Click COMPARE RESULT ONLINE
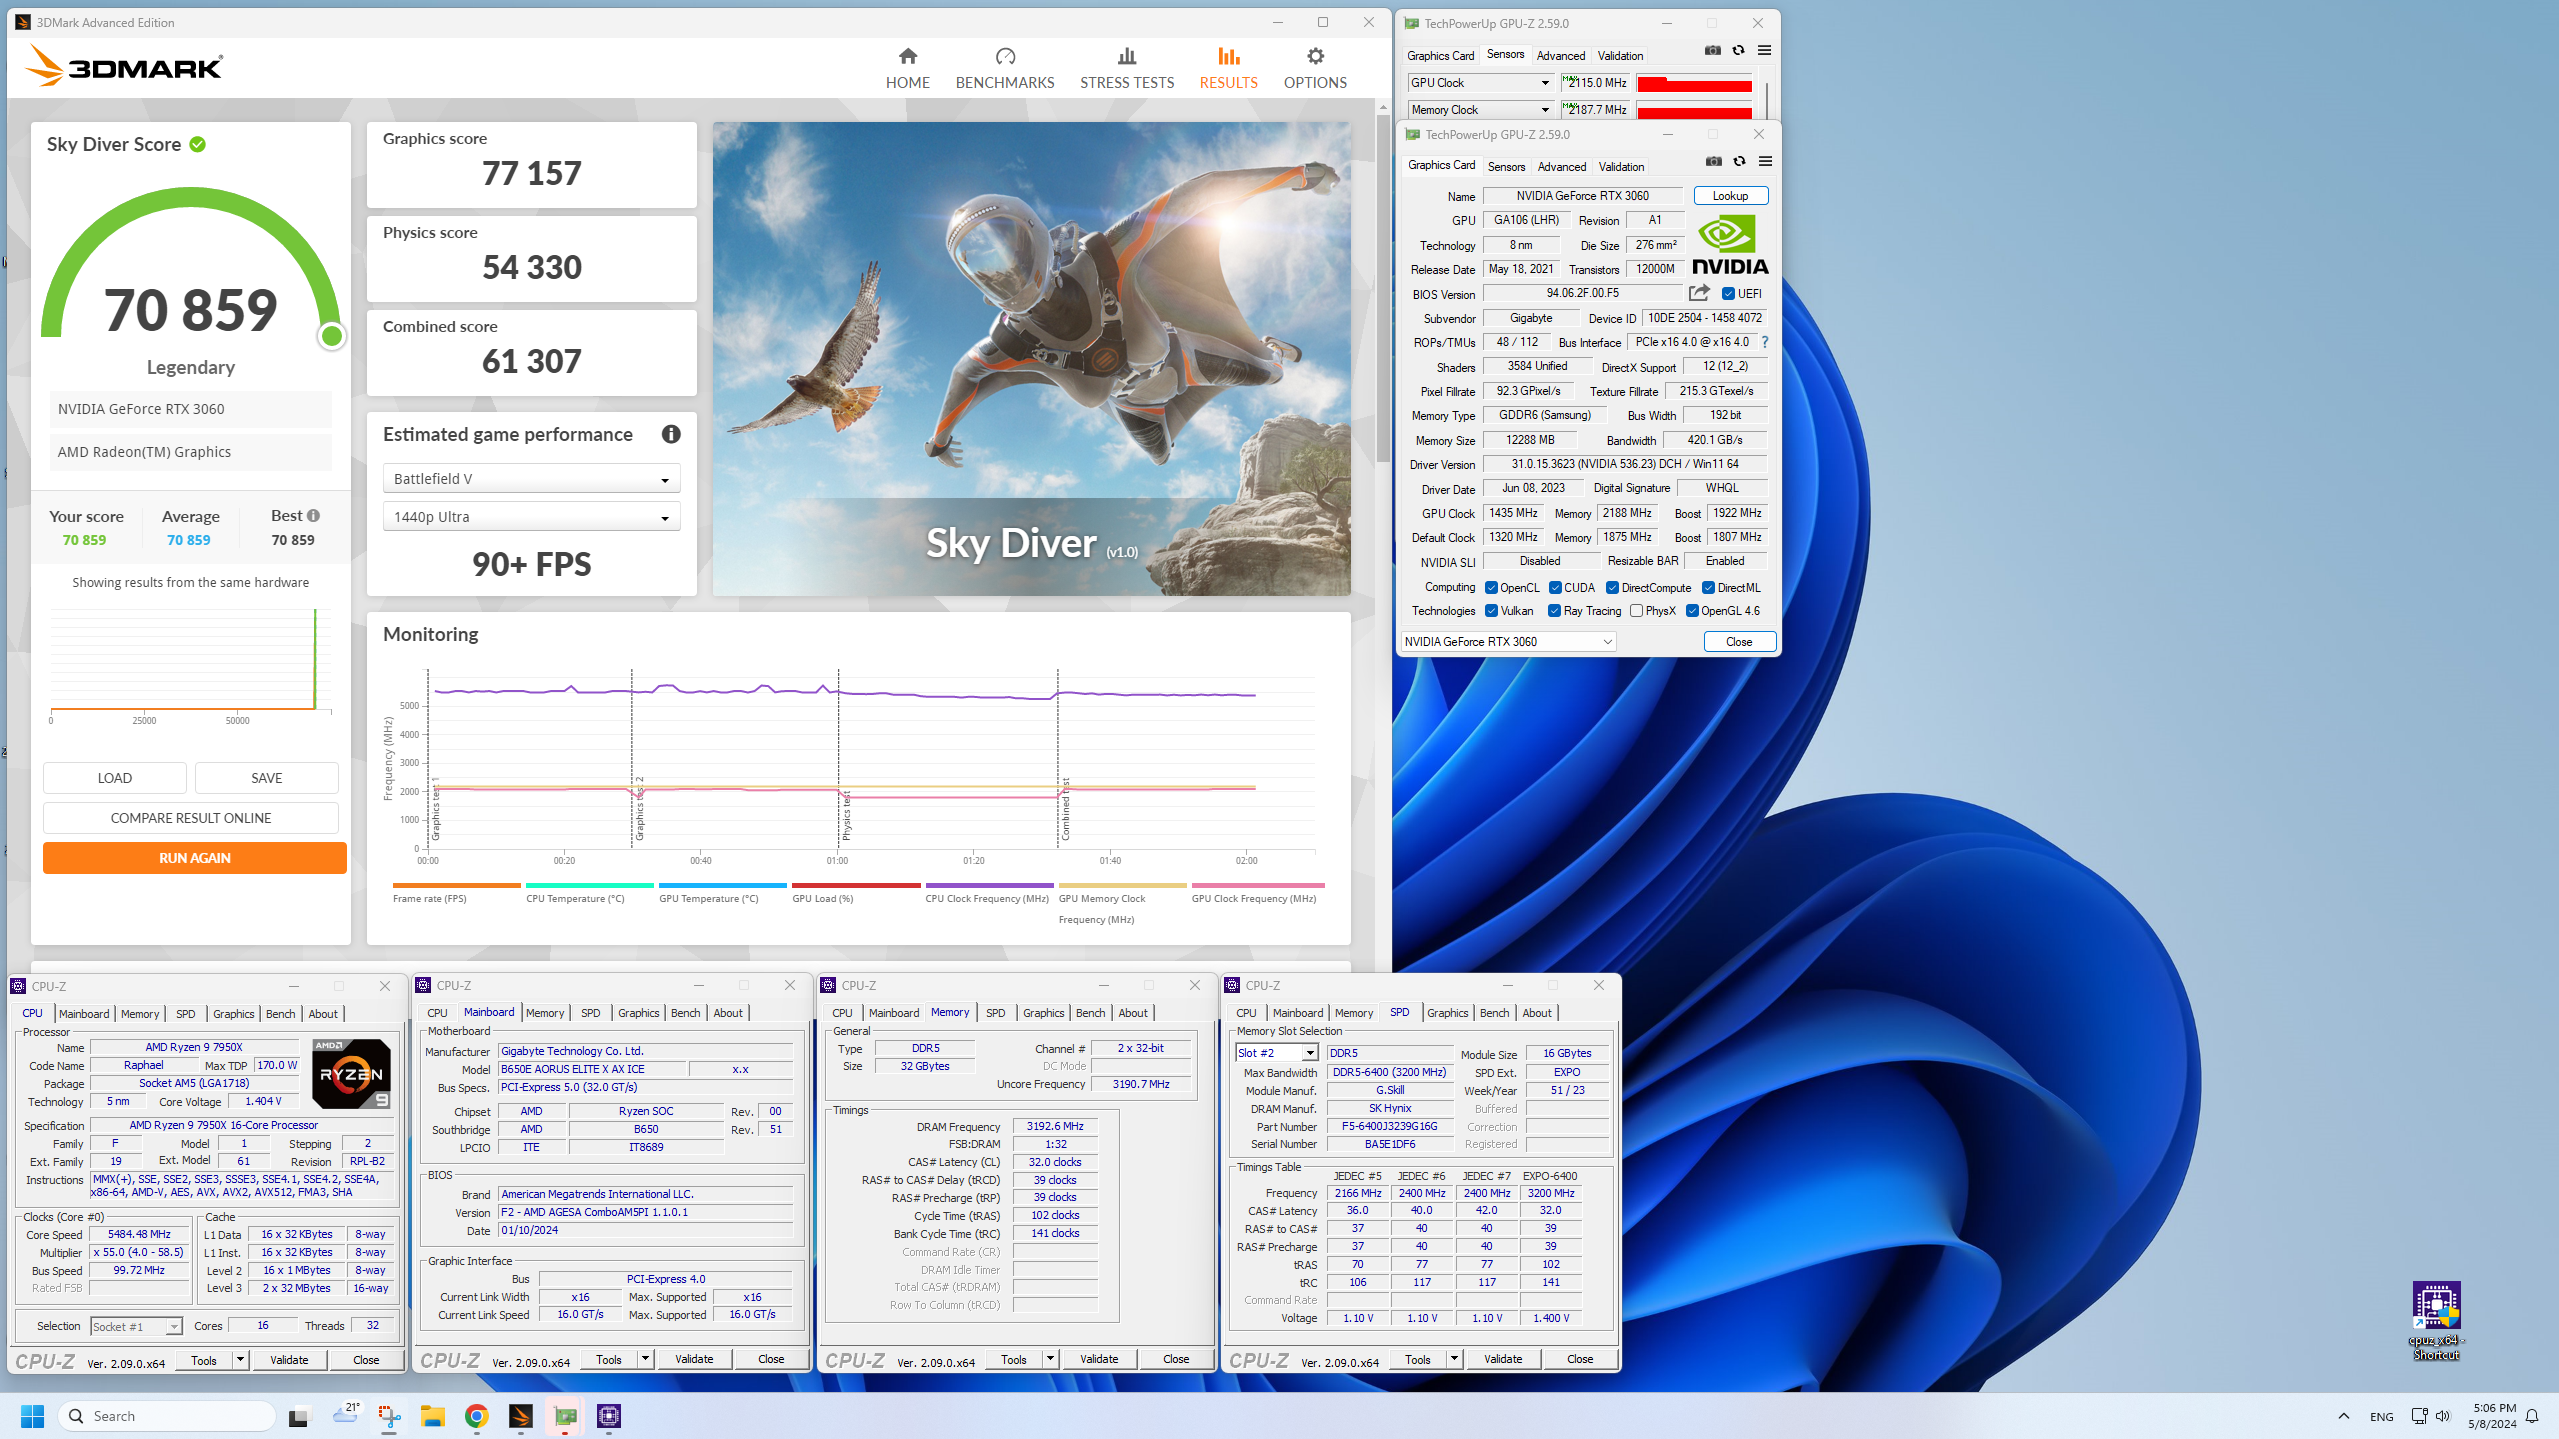This screenshot has height=1439, width=2559. pos(191,818)
